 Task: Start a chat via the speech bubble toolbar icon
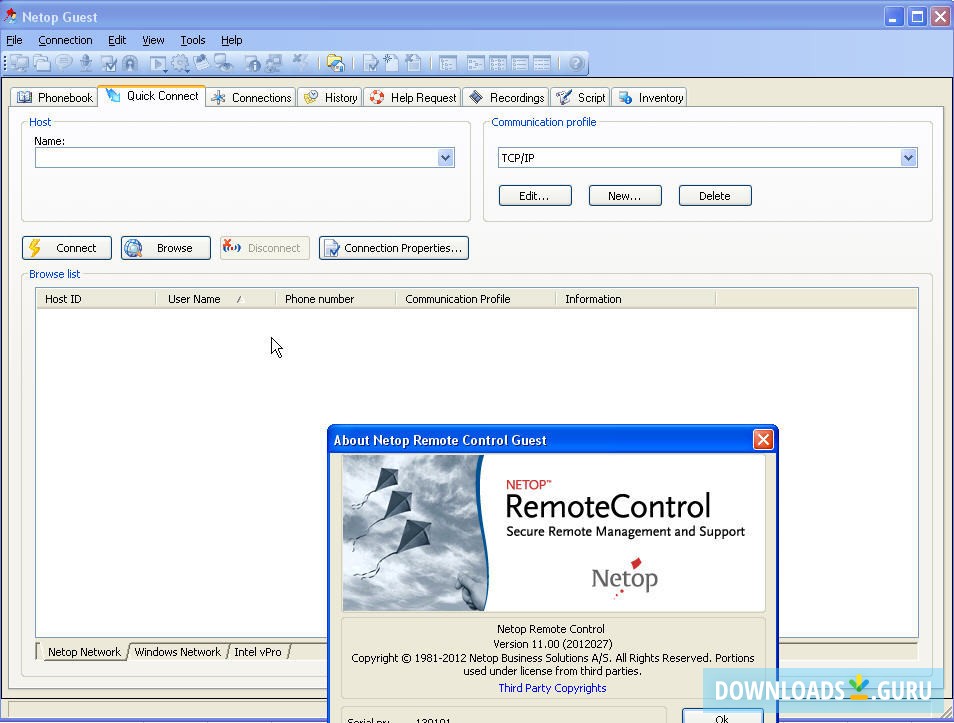tap(63, 63)
